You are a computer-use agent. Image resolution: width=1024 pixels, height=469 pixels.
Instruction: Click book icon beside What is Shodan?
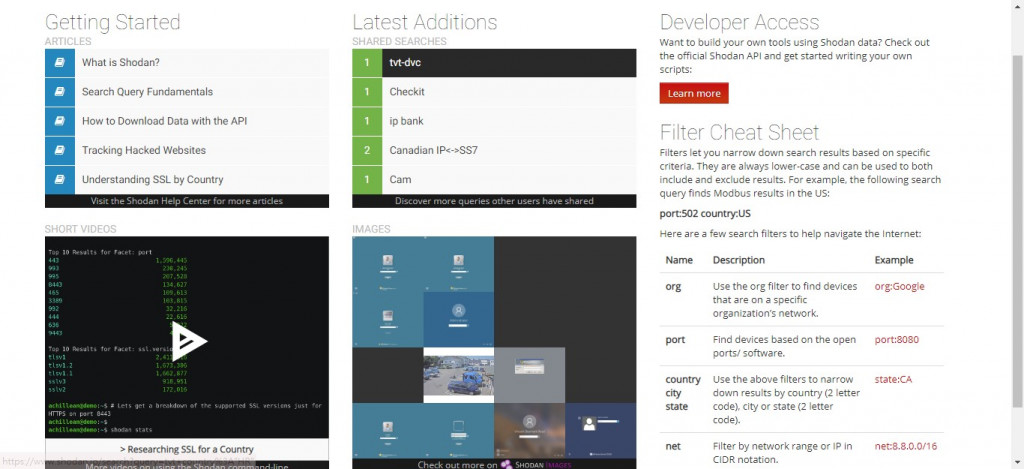[x=59, y=63]
